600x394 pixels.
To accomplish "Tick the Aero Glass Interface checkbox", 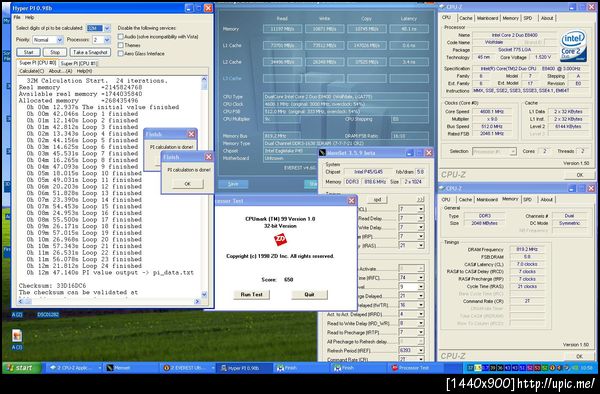I will coord(121,54).
